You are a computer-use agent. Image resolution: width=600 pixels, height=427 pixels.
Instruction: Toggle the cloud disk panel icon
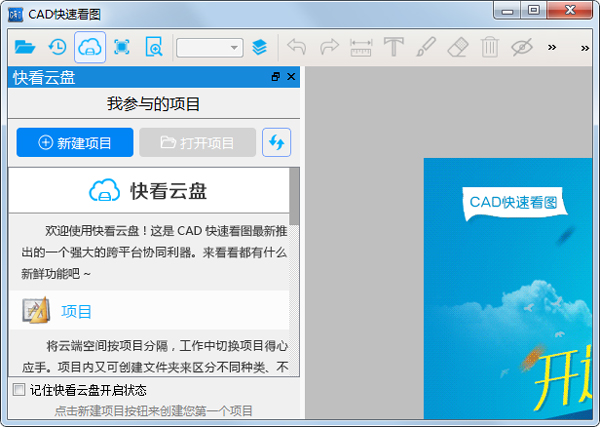90,47
